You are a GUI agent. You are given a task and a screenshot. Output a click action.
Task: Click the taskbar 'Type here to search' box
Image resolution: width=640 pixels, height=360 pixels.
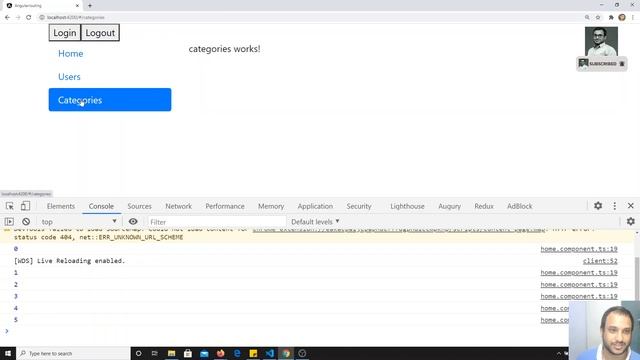pyautogui.click(x=73, y=353)
